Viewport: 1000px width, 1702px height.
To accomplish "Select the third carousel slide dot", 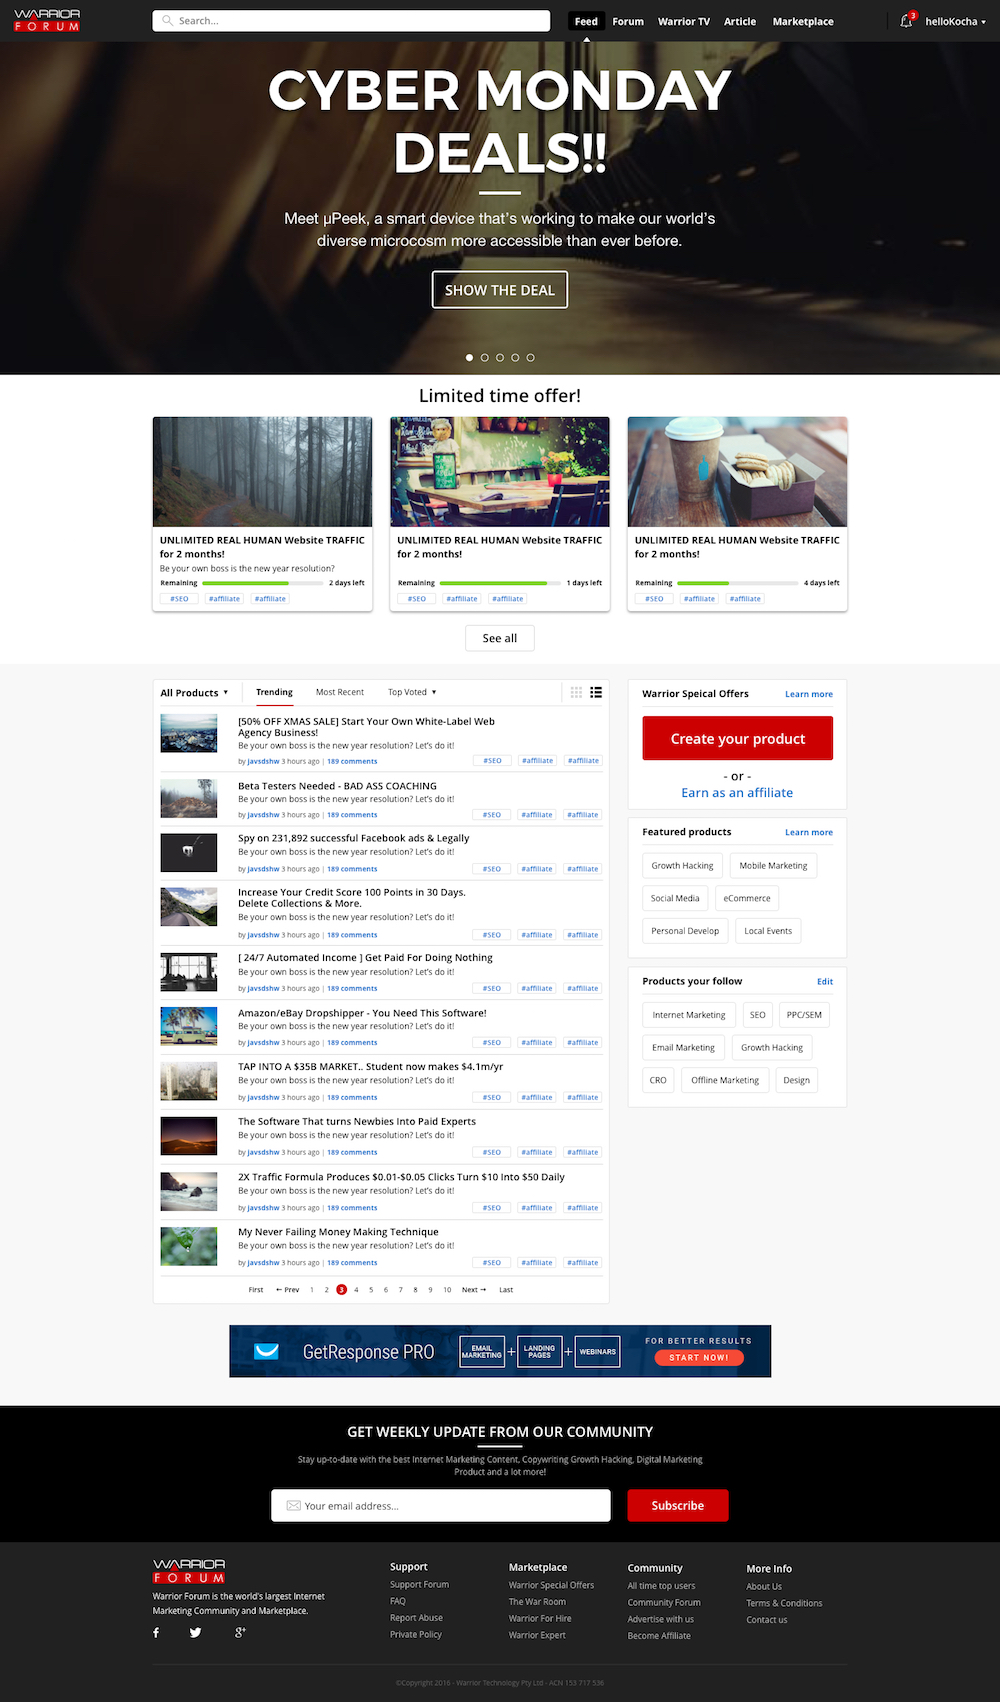I will [500, 357].
